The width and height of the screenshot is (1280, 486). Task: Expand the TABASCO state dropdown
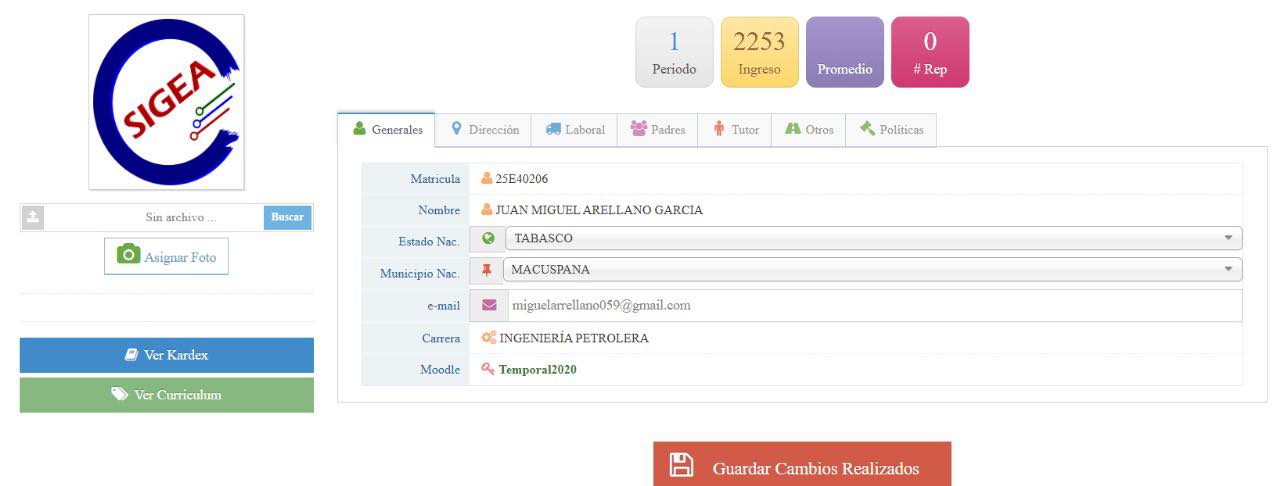[873, 238]
